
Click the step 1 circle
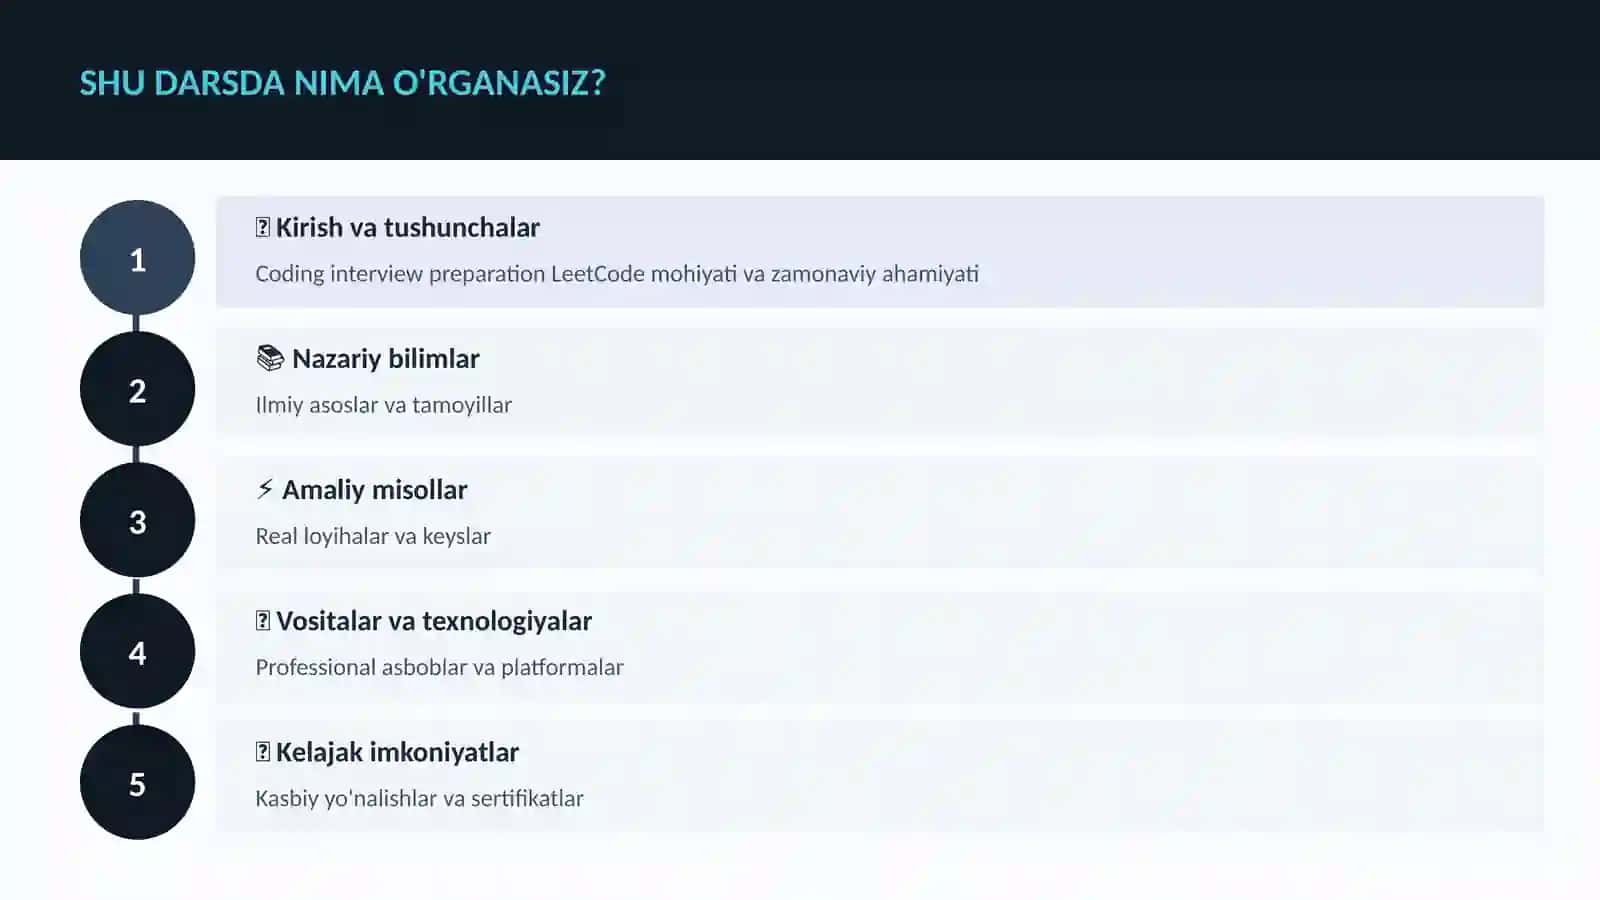[137, 258]
